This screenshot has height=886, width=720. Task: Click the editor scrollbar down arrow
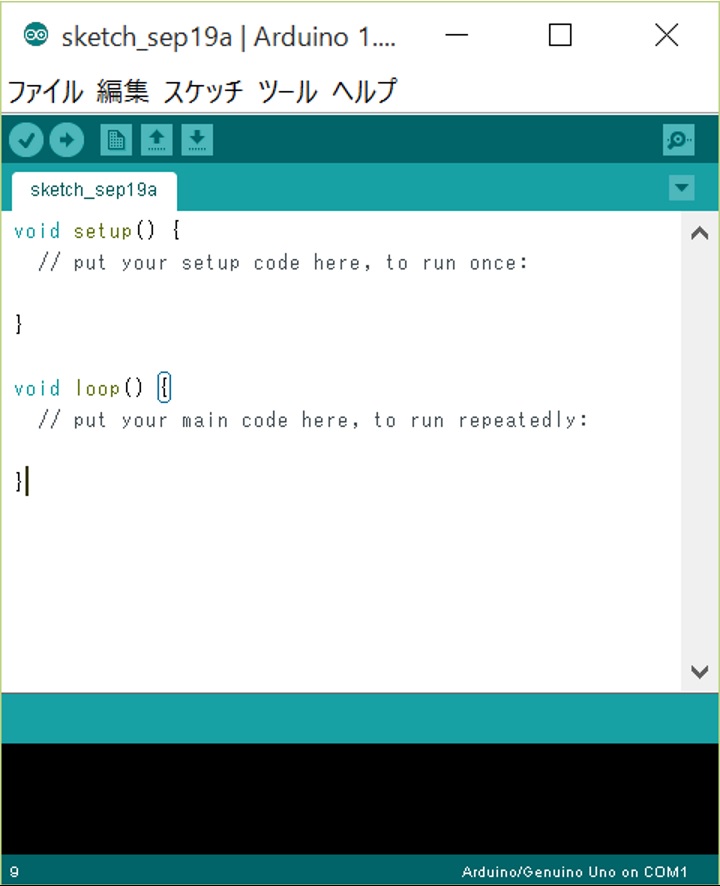coord(700,671)
